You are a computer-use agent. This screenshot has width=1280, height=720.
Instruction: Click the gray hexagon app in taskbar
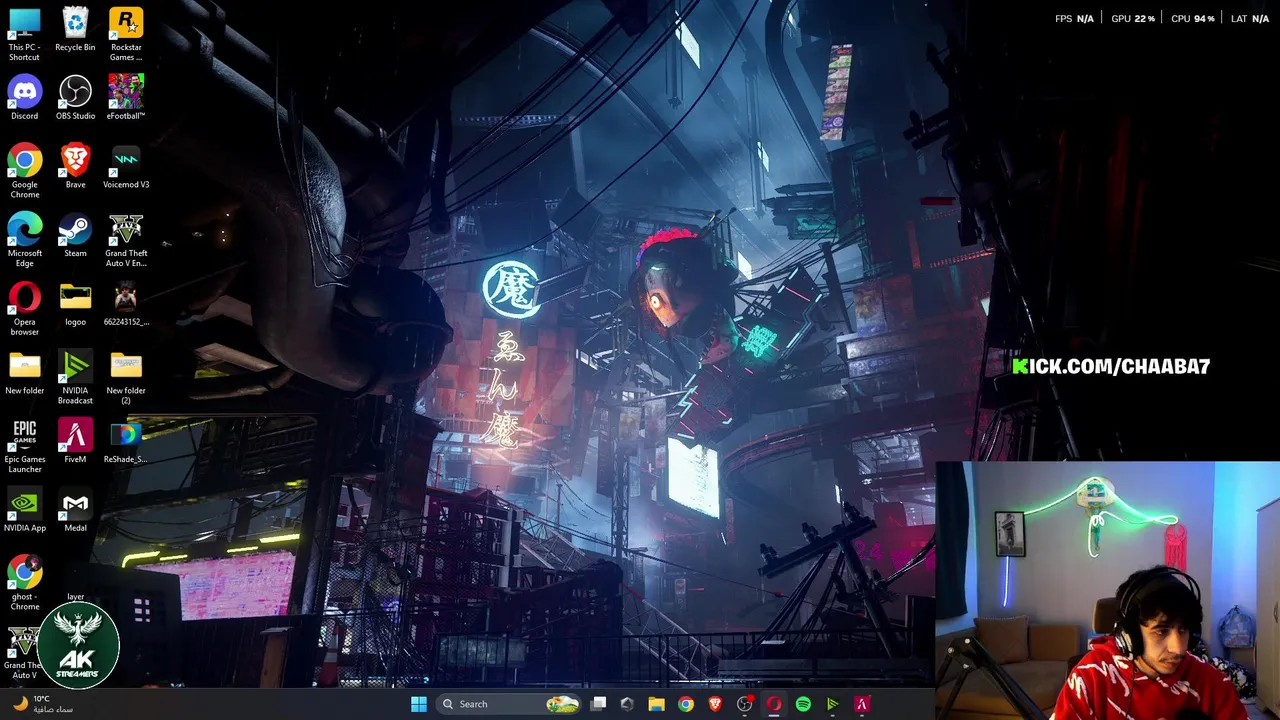click(x=627, y=704)
